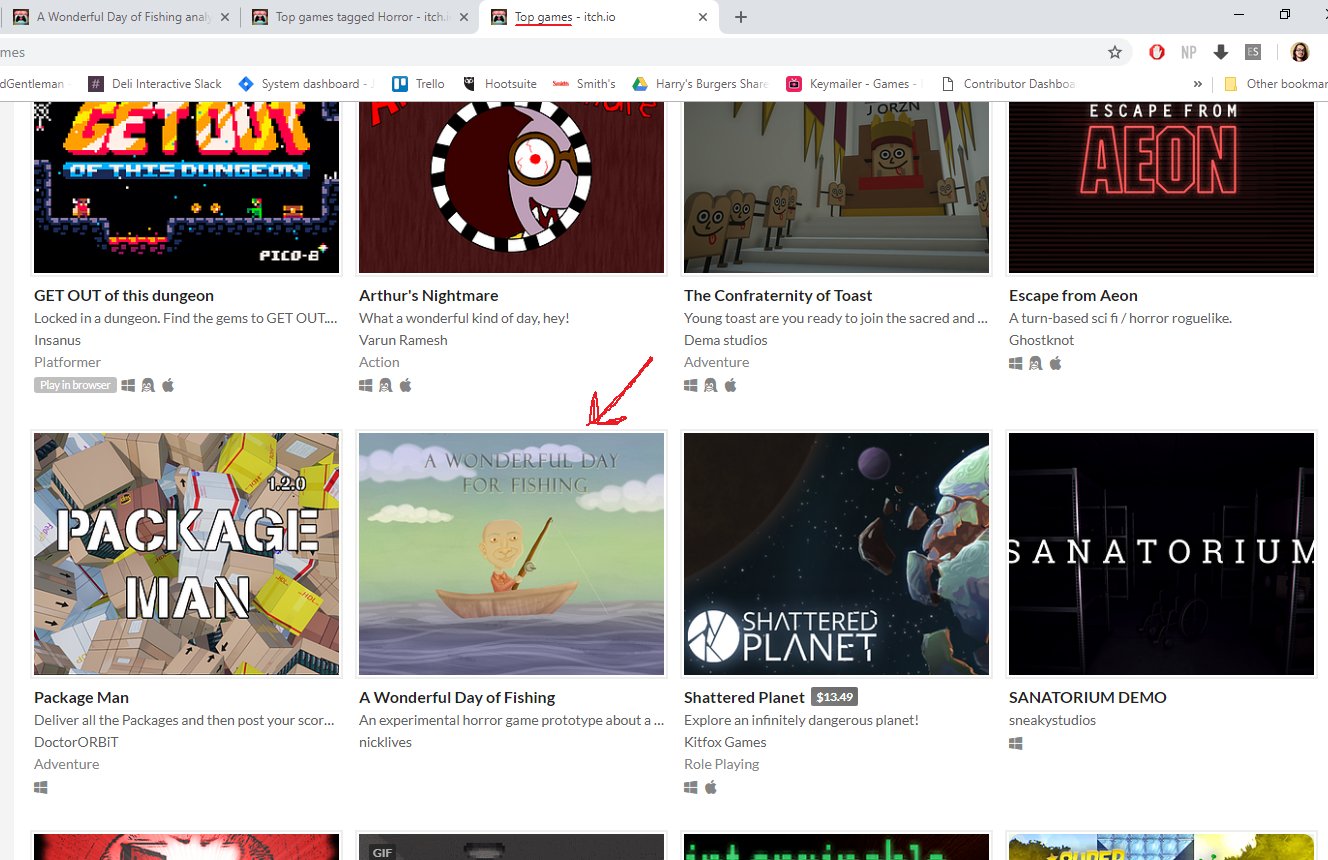Open A Wonderful Day for Fishing cover image
This screenshot has height=860, width=1328.
coord(512,554)
